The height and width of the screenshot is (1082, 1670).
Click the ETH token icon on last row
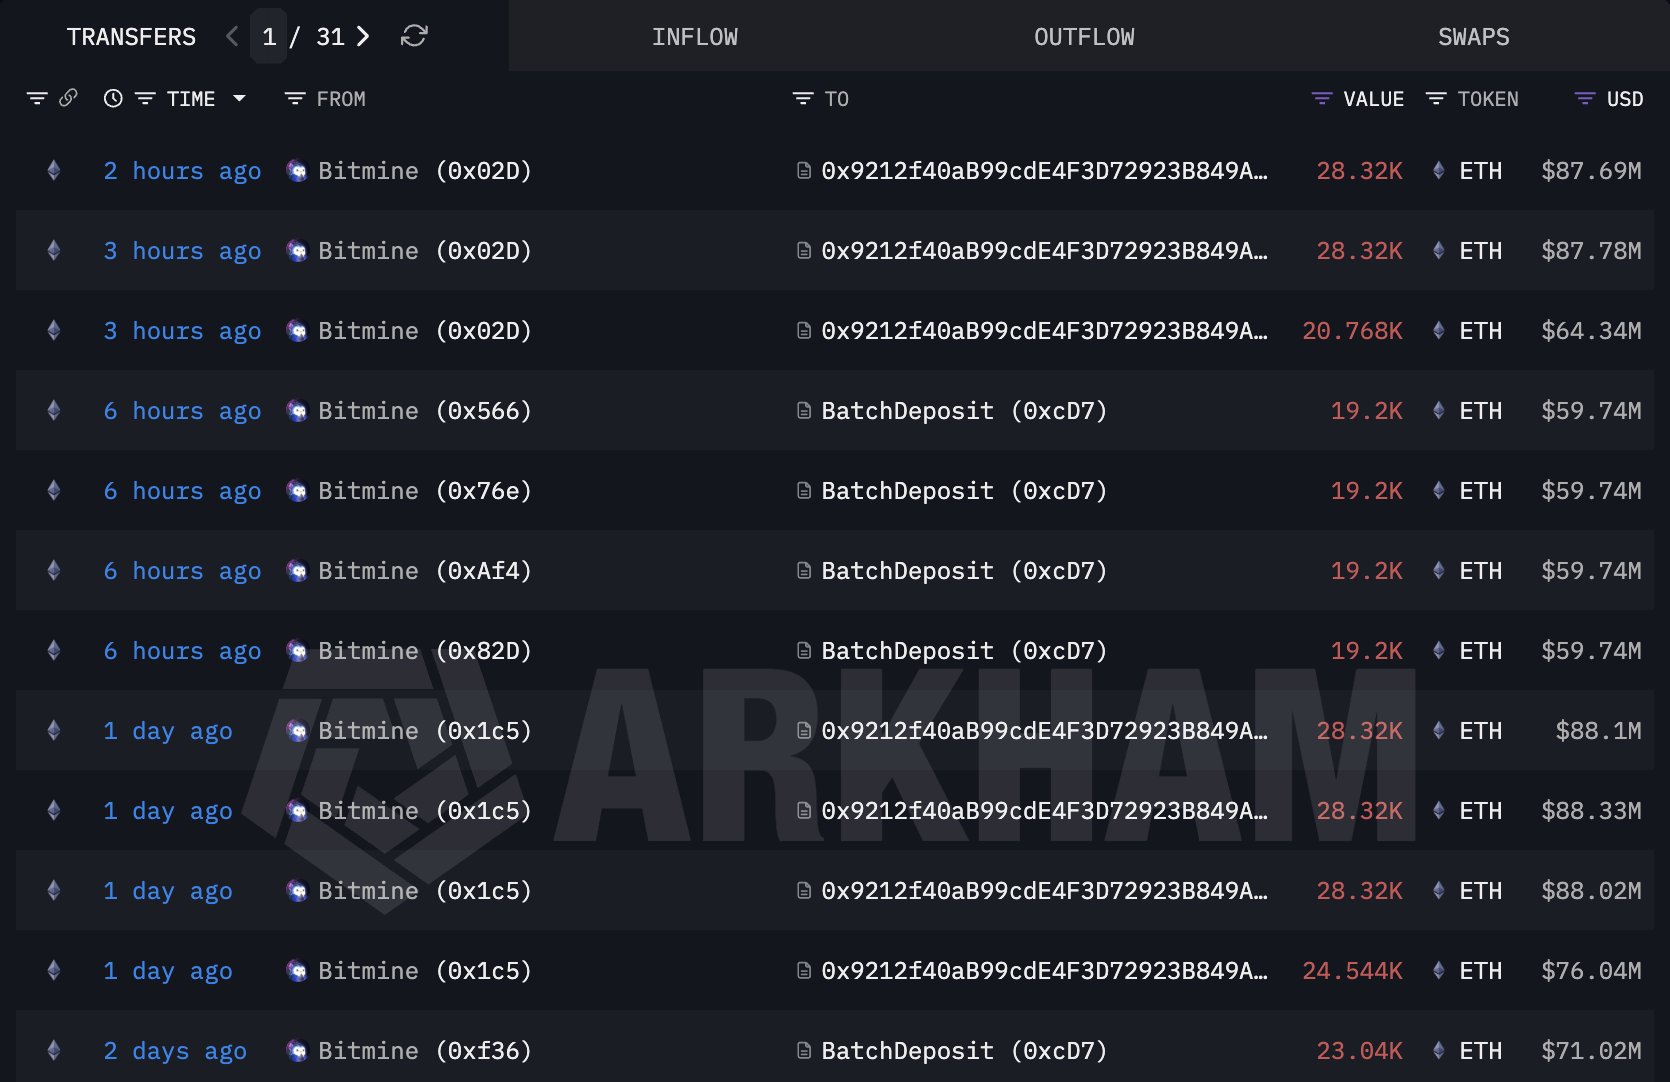pyautogui.click(x=1440, y=1051)
